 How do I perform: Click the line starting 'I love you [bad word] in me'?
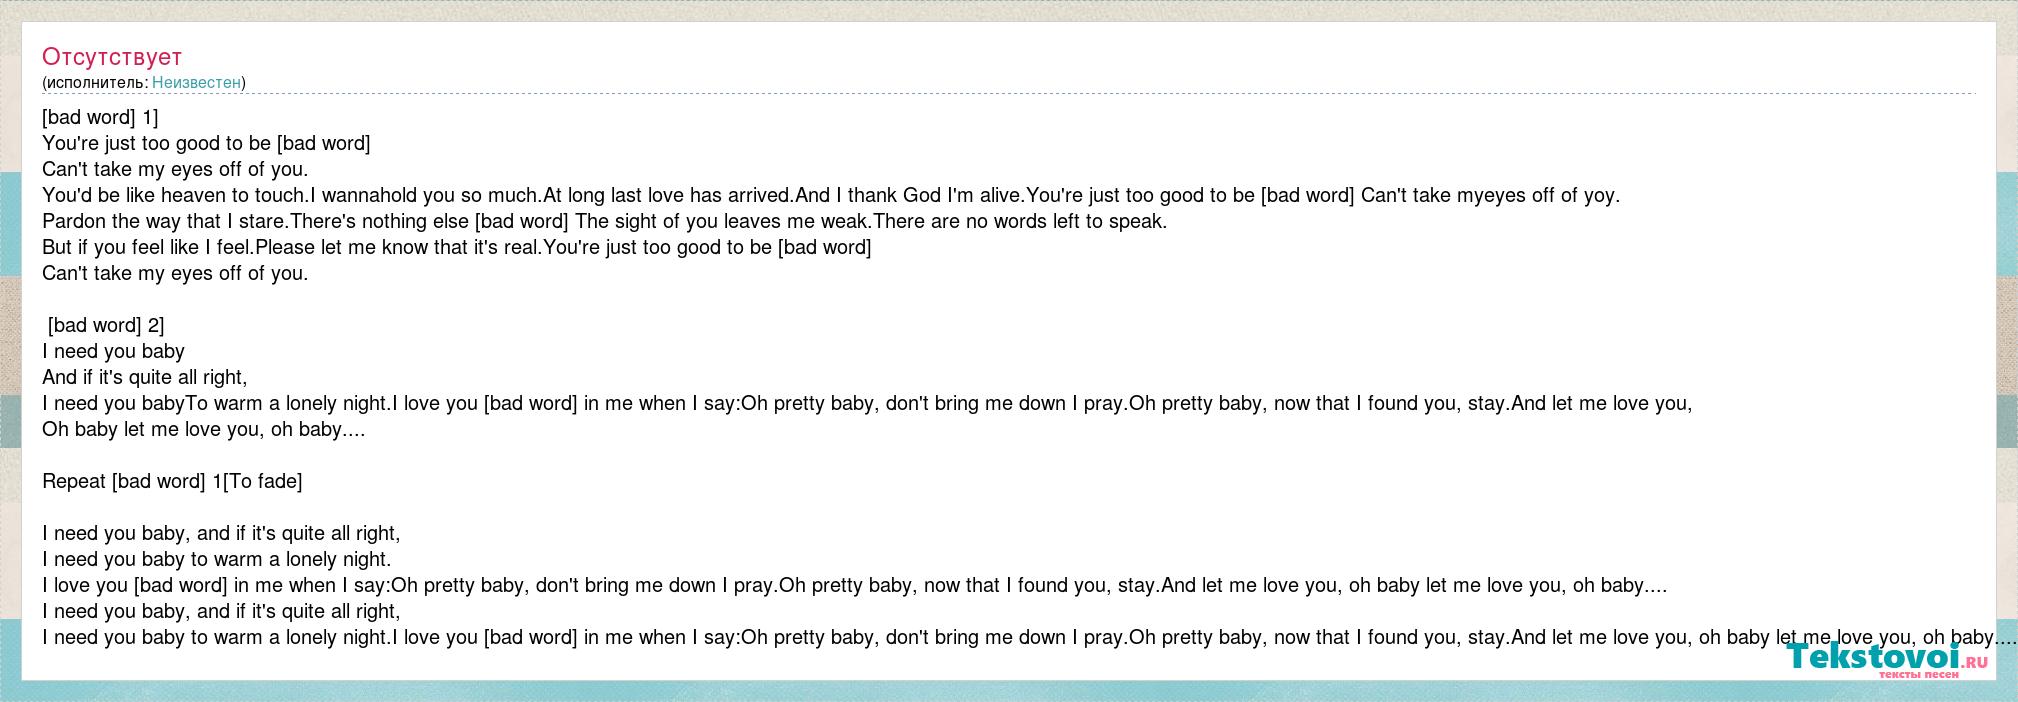pos(855,585)
